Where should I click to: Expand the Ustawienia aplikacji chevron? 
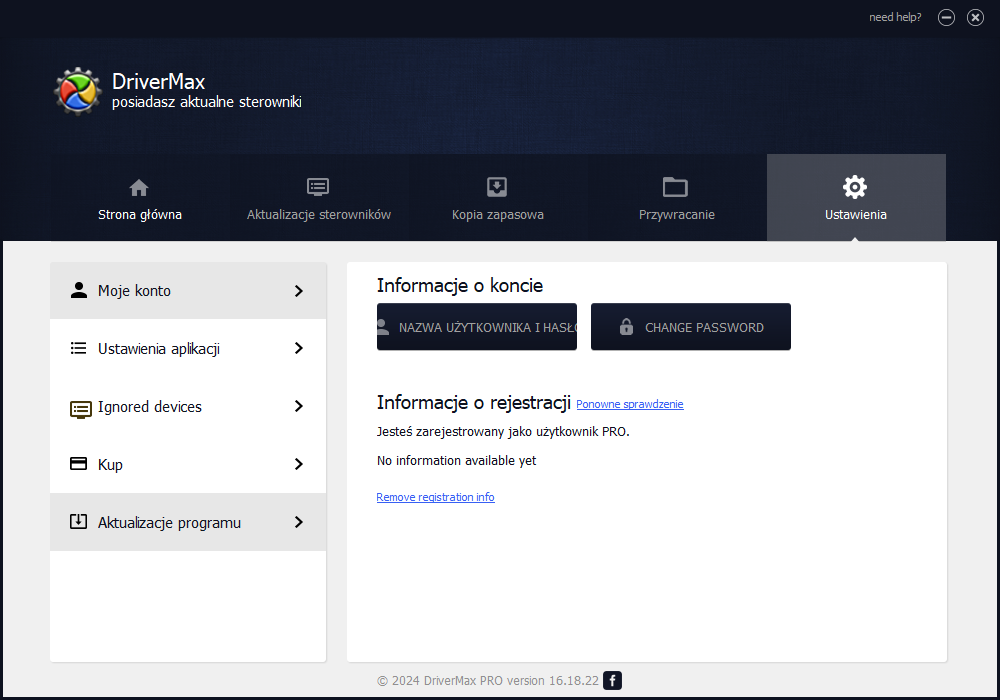coord(298,348)
